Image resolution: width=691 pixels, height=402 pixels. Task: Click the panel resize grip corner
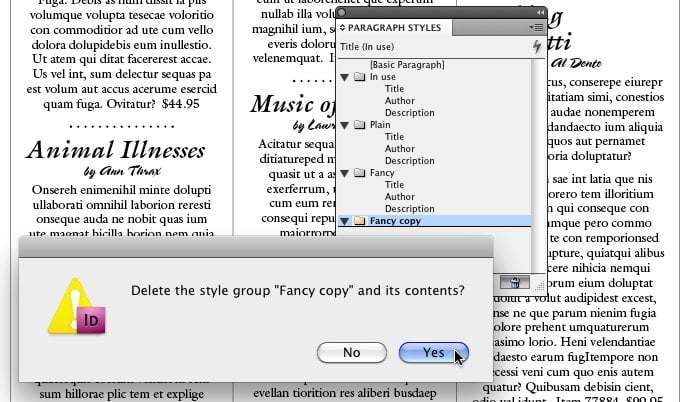tap(540, 285)
